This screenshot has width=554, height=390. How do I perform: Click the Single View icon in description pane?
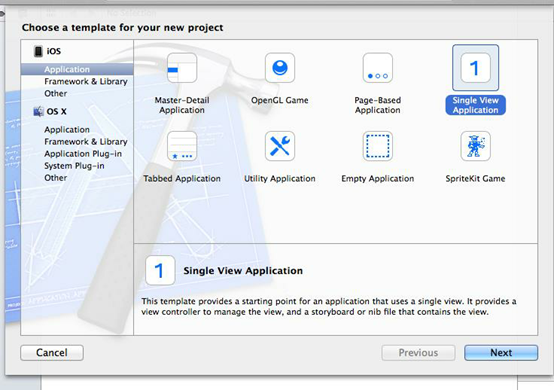tap(160, 271)
